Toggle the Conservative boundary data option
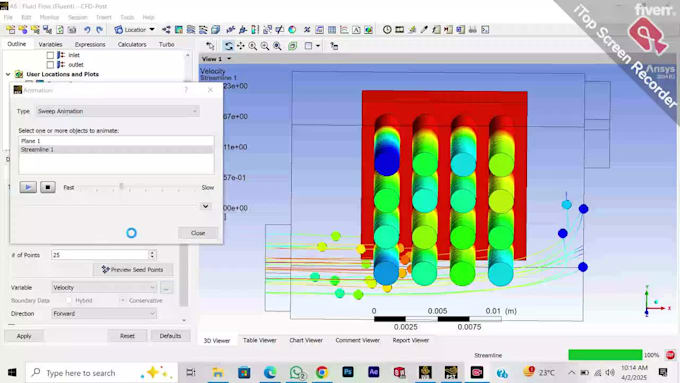This screenshot has height=383, width=680. tap(123, 300)
